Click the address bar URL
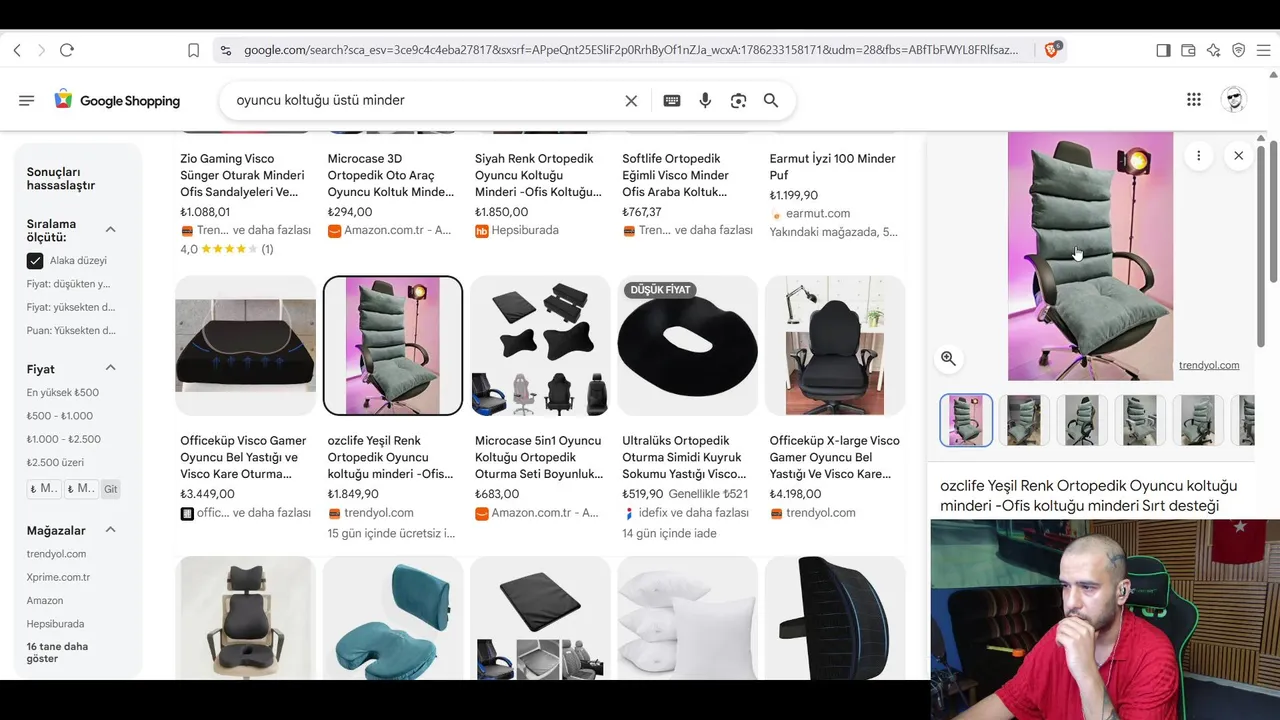The height and width of the screenshot is (720, 1280). coord(631,50)
